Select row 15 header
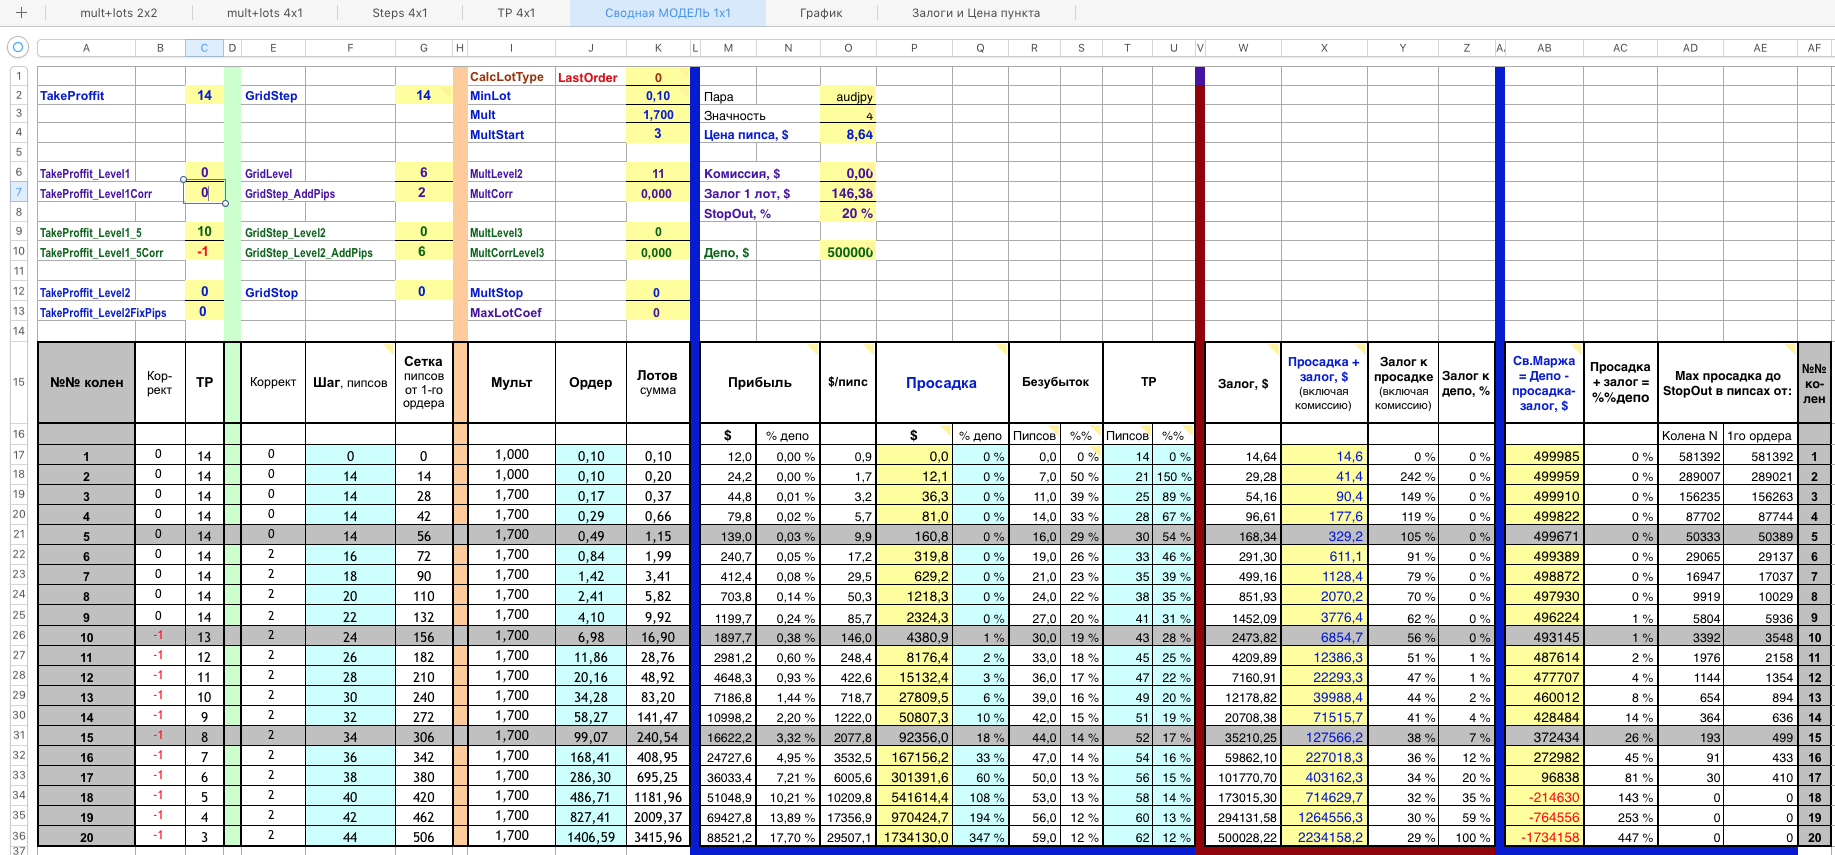Image resolution: width=1835 pixels, height=855 pixels. 18,382
